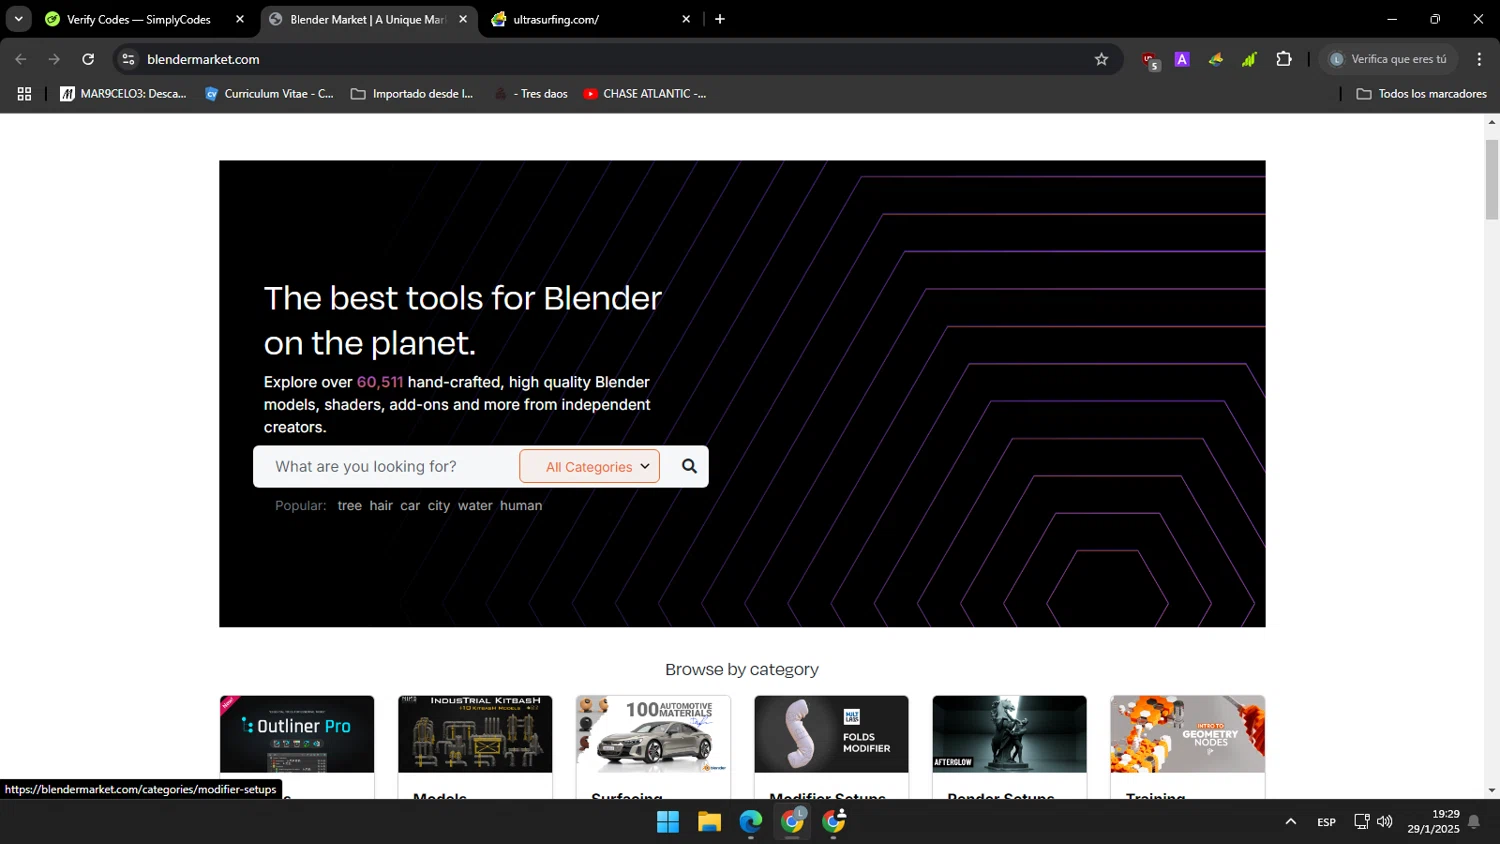Screen dimensions: 1500x844
Task: Select the popular search term "car"
Action: (410, 506)
